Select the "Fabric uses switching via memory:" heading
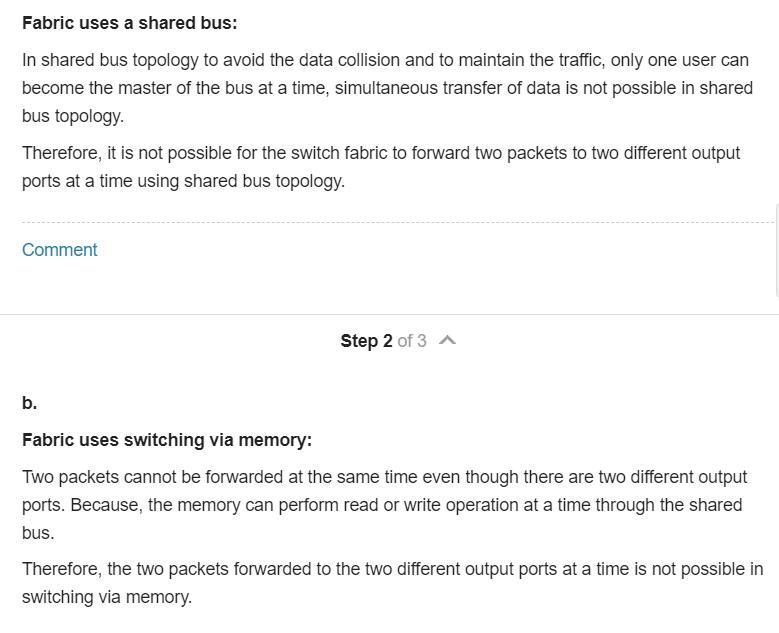 click(167, 440)
